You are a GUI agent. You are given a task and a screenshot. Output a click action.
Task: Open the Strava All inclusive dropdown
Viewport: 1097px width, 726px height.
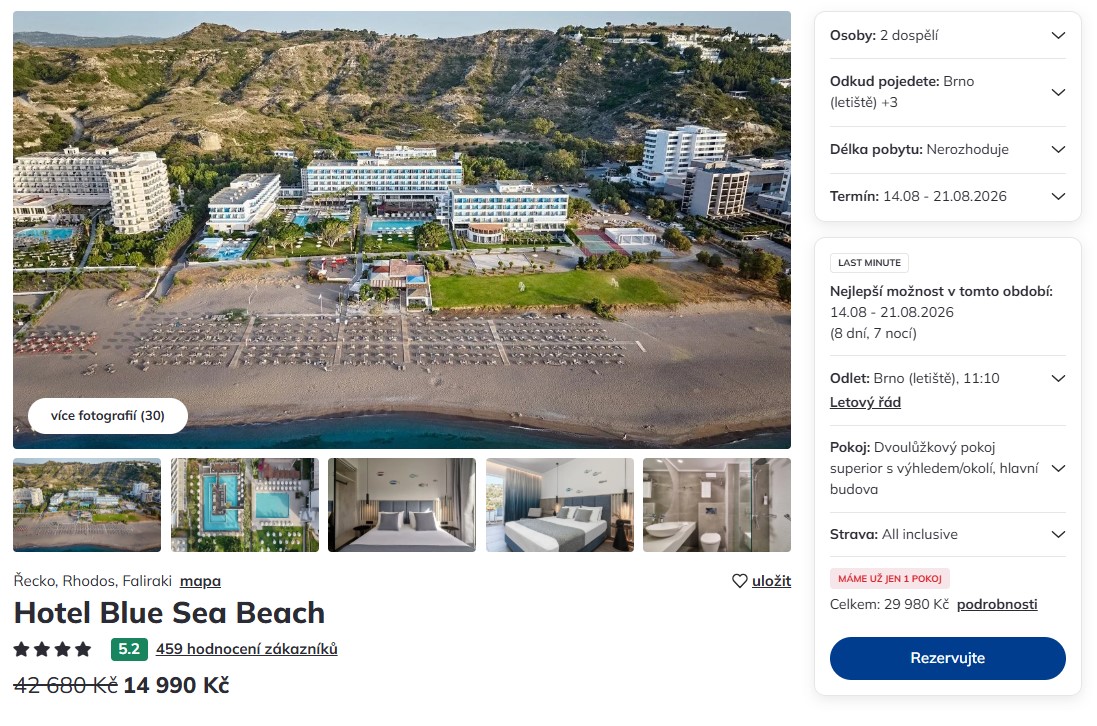coord(947,534)
